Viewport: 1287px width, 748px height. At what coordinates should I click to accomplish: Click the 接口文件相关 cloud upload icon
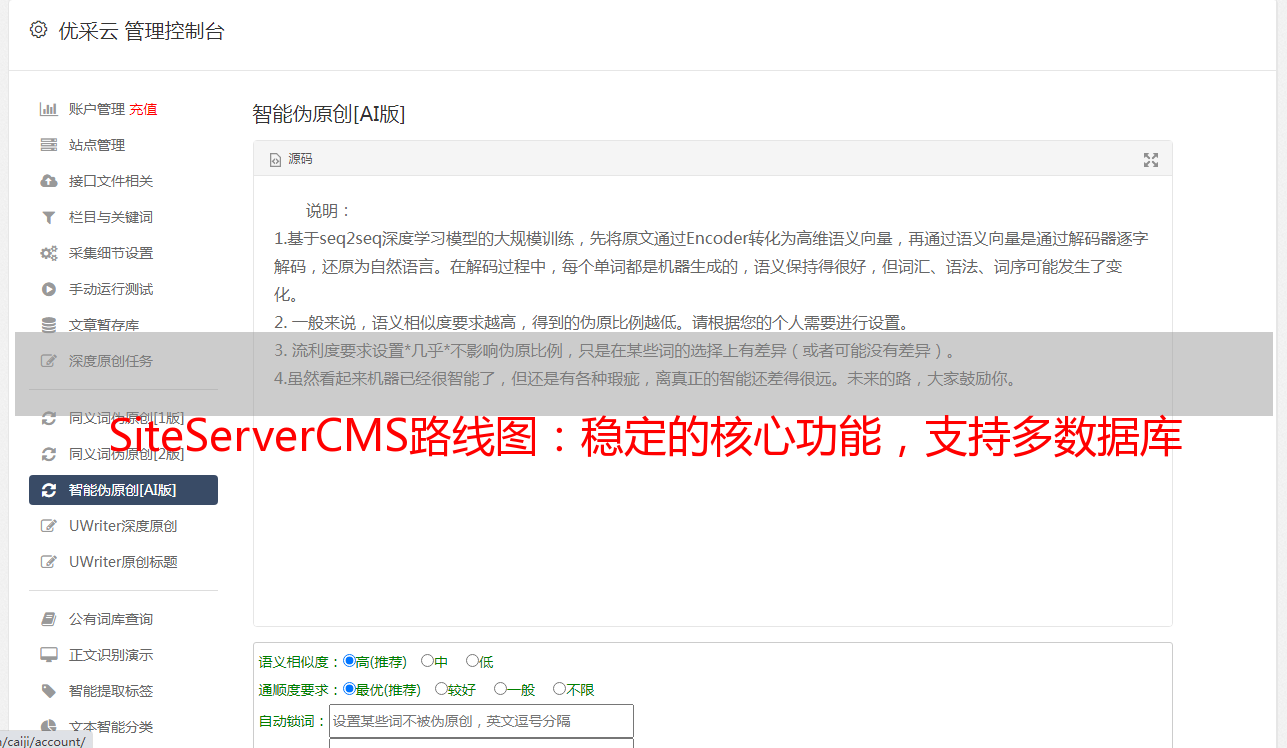pyautogui.click(x=48, y=181)
